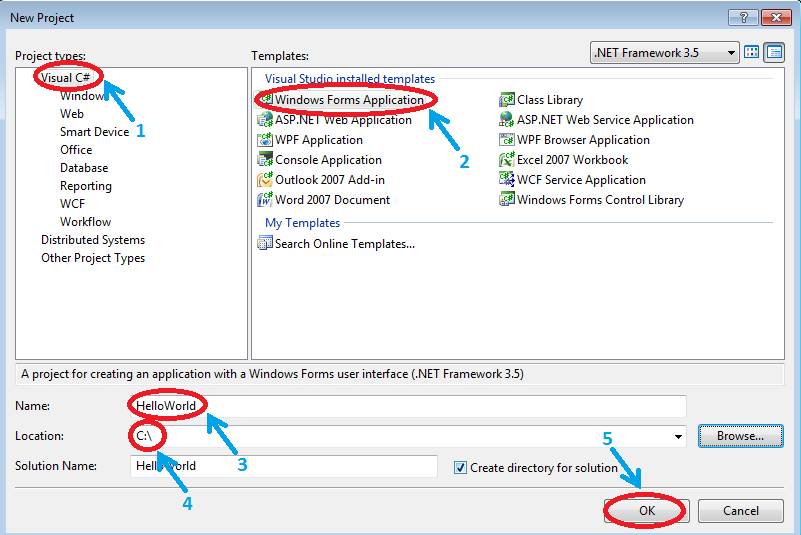Open the Location path dropdown arrow
801x535 pixels.
tap(678, 436)
